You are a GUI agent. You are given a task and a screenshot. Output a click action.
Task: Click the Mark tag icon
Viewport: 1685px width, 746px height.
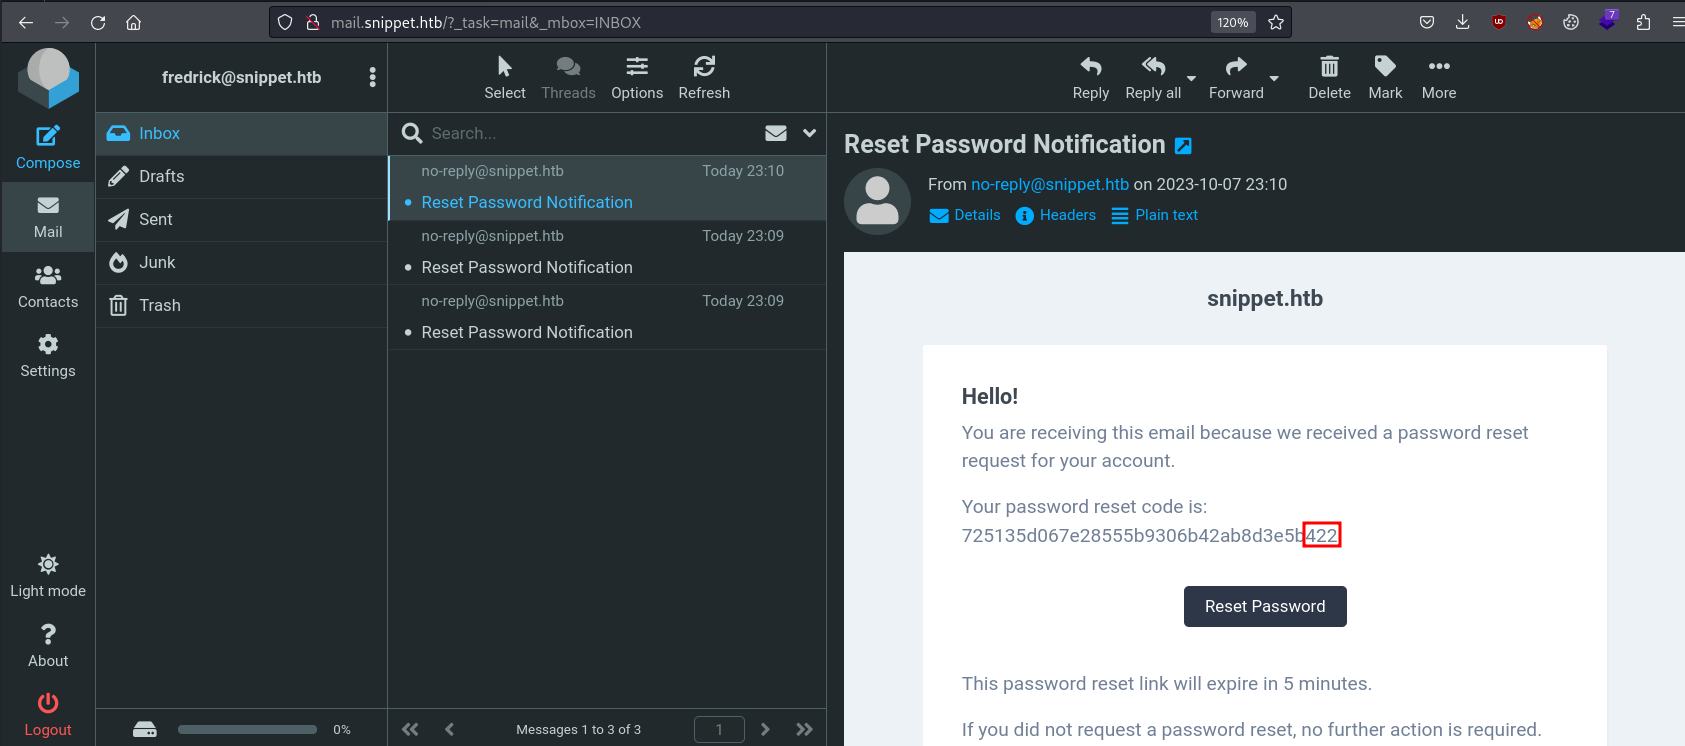pos(1385,66)
